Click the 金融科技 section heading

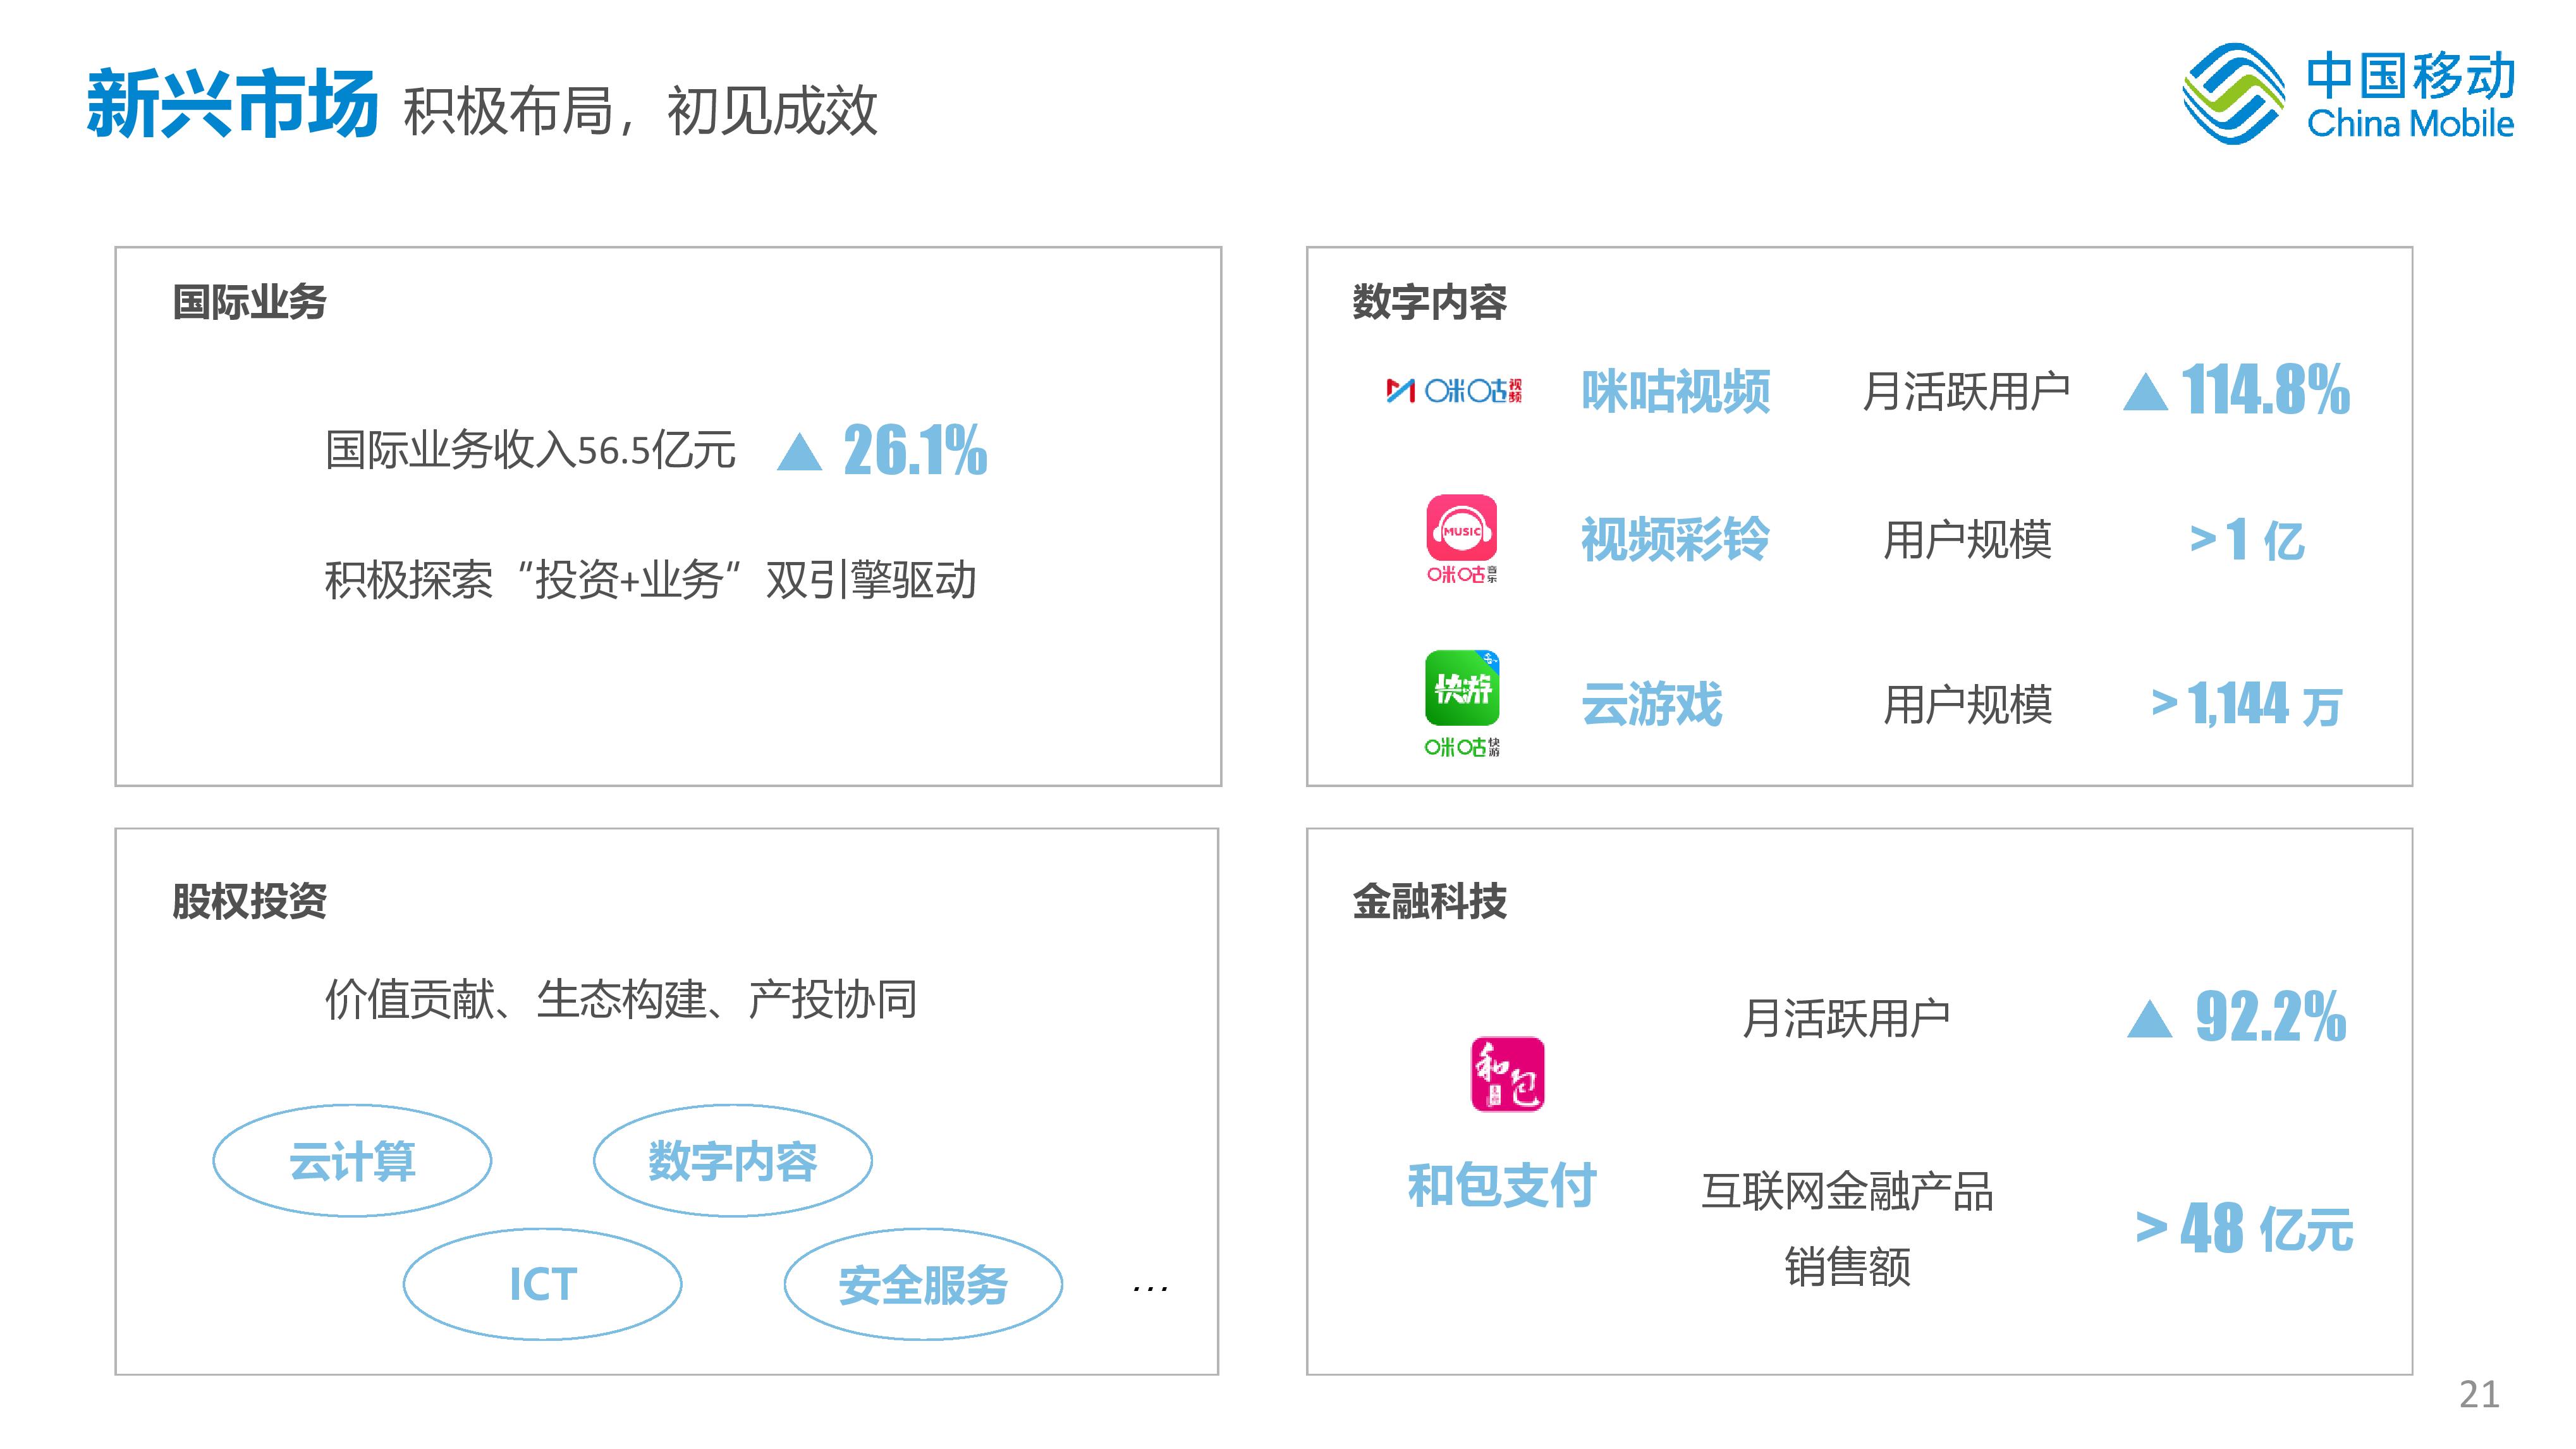tap(1429, 900)
